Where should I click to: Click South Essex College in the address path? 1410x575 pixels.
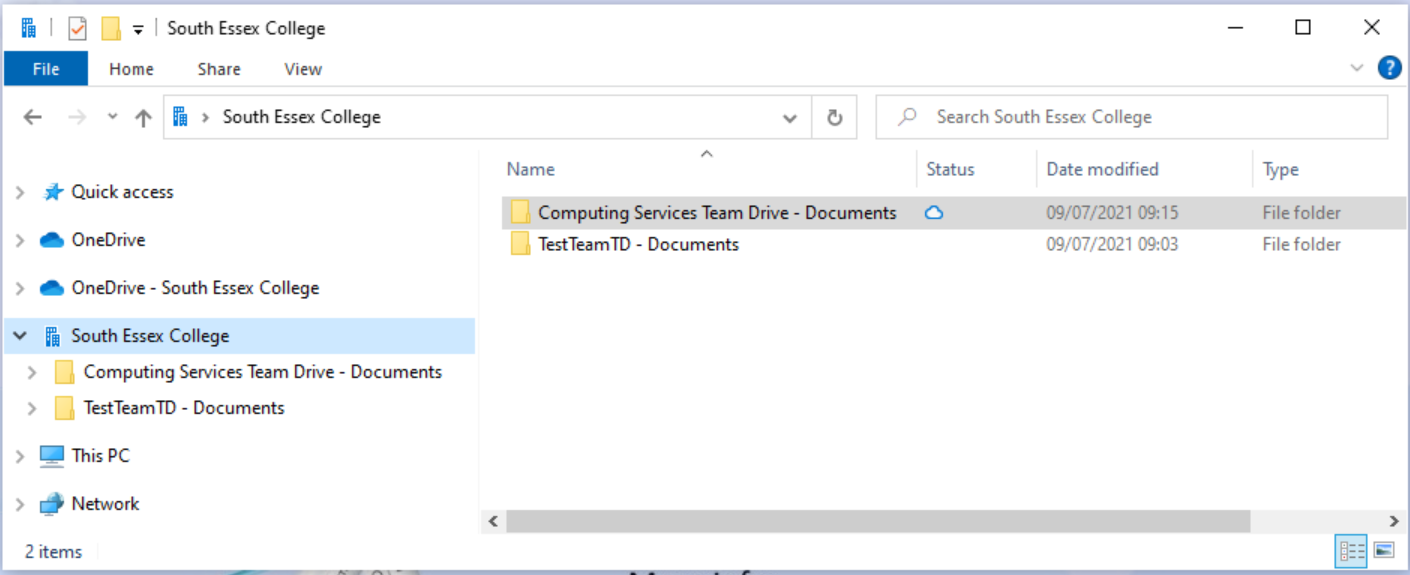click(302, 117)
